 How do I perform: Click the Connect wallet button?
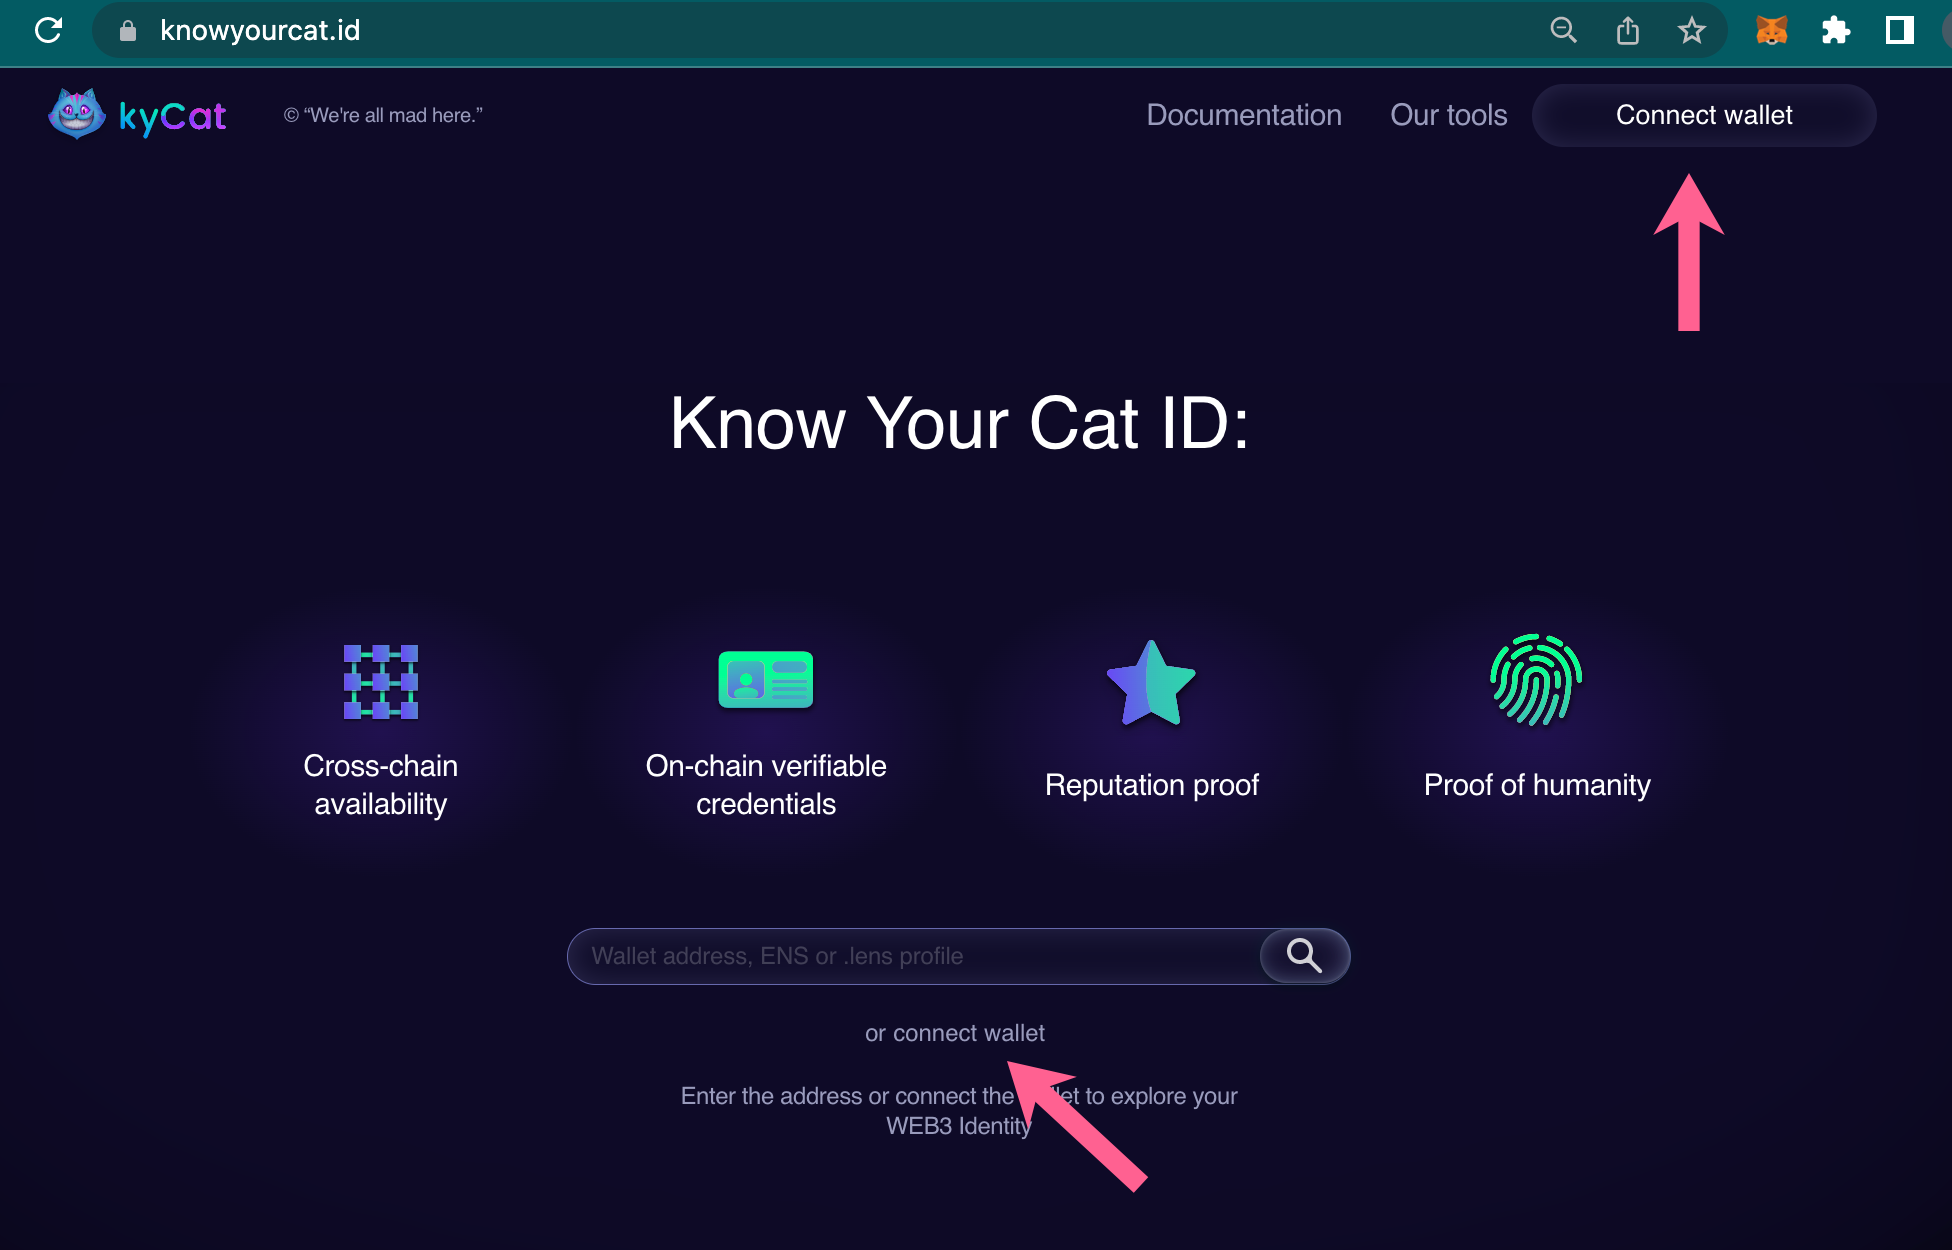(x=1703, y=115)
